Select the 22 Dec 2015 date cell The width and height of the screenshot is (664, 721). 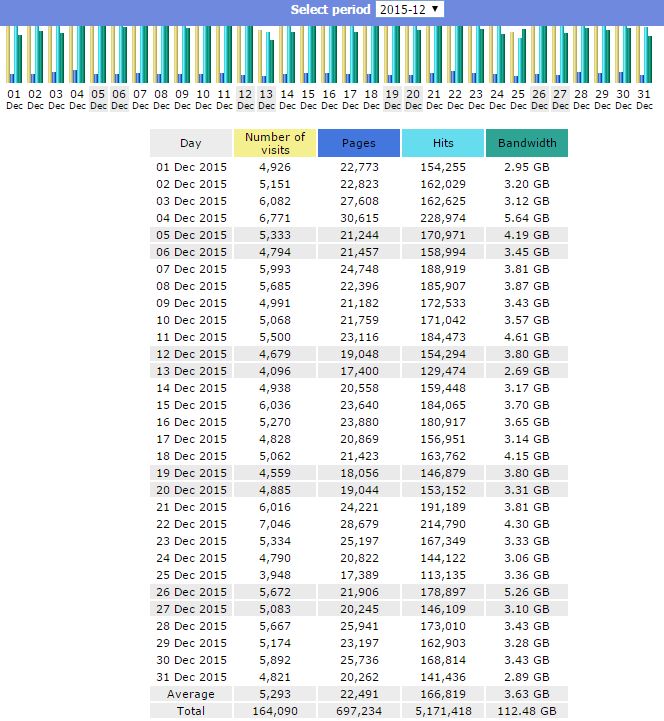click(x=191, y=524)
